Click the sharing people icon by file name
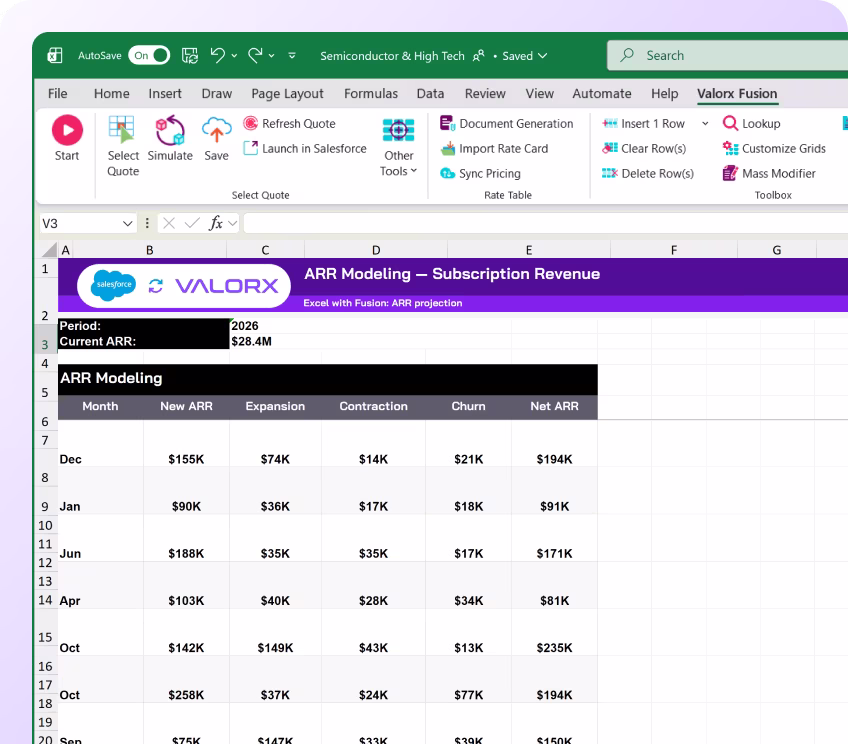This screenshot has height=744, width=848. [x=479, y=56]
